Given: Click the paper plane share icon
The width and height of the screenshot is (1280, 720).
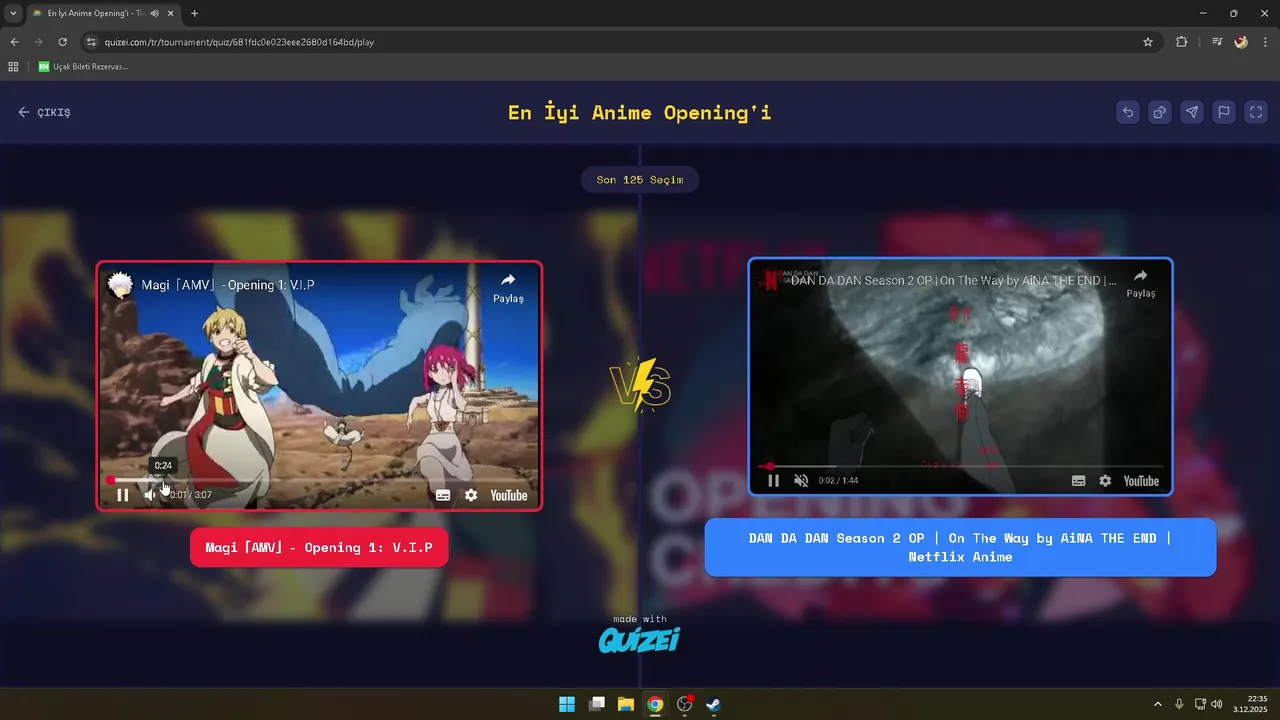Looking at the screenshot, I should pyautogui.click(x=1192, y=112).
